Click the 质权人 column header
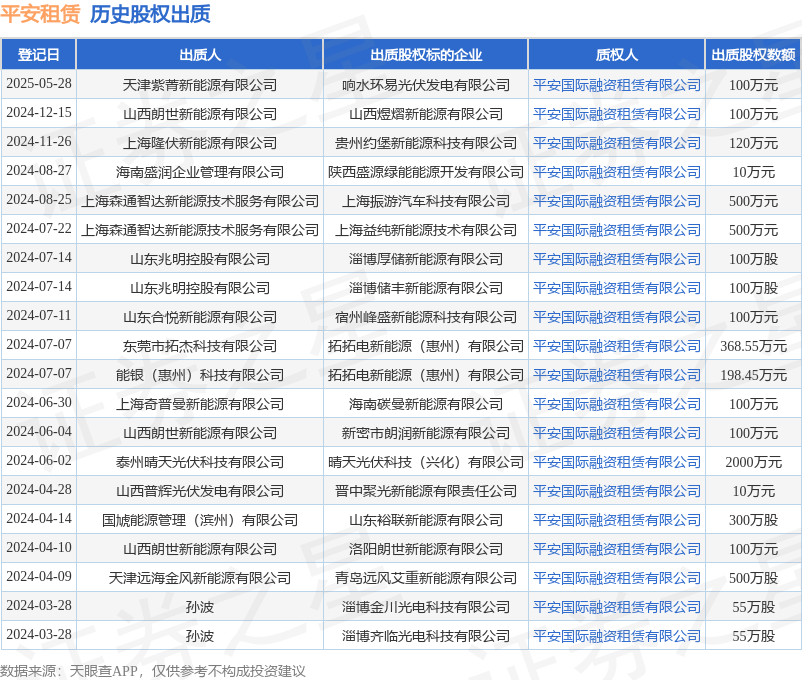 coord(617,55)
